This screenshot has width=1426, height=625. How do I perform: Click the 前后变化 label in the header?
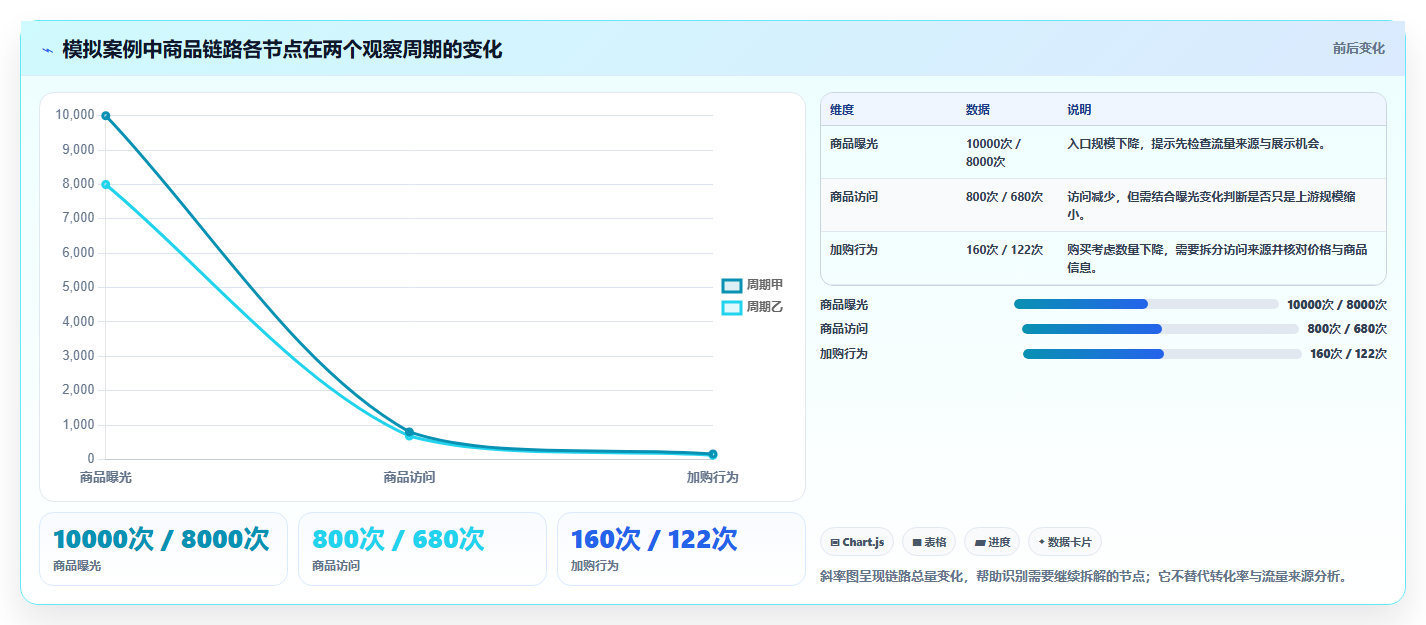click(x=1358, y=48)
